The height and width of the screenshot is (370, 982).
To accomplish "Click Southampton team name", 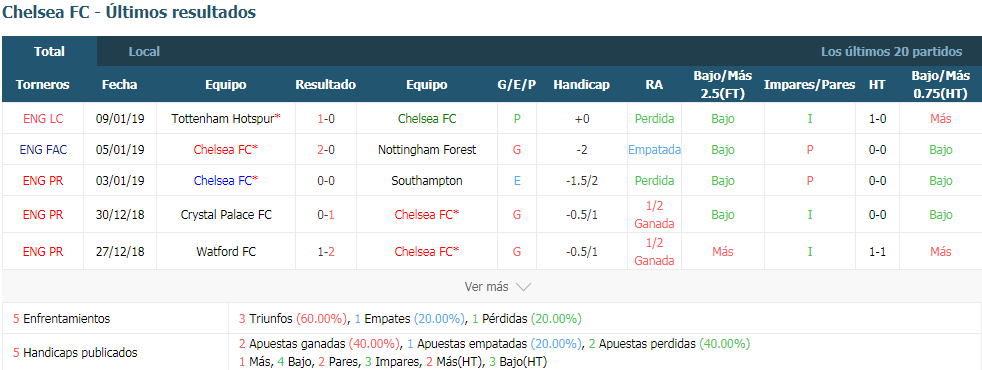I will pos(426,181).
